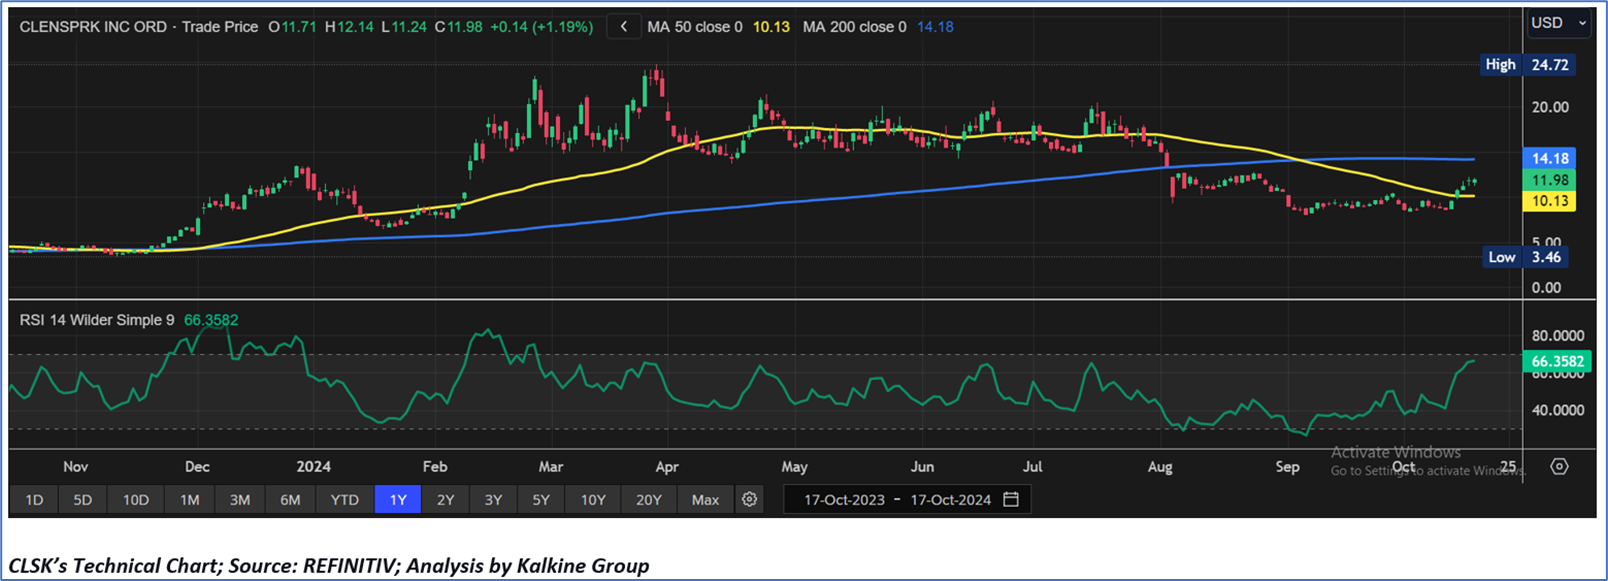Choose the 1M time range
Image resolution: width=1608 pixels, height=581 pixels.
coord(189,499)
